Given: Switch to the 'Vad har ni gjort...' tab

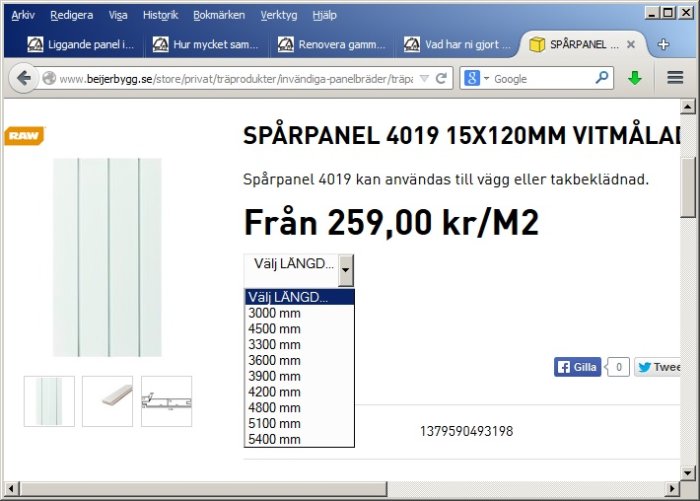Looking at the screenshot, I should coord(456,44).
